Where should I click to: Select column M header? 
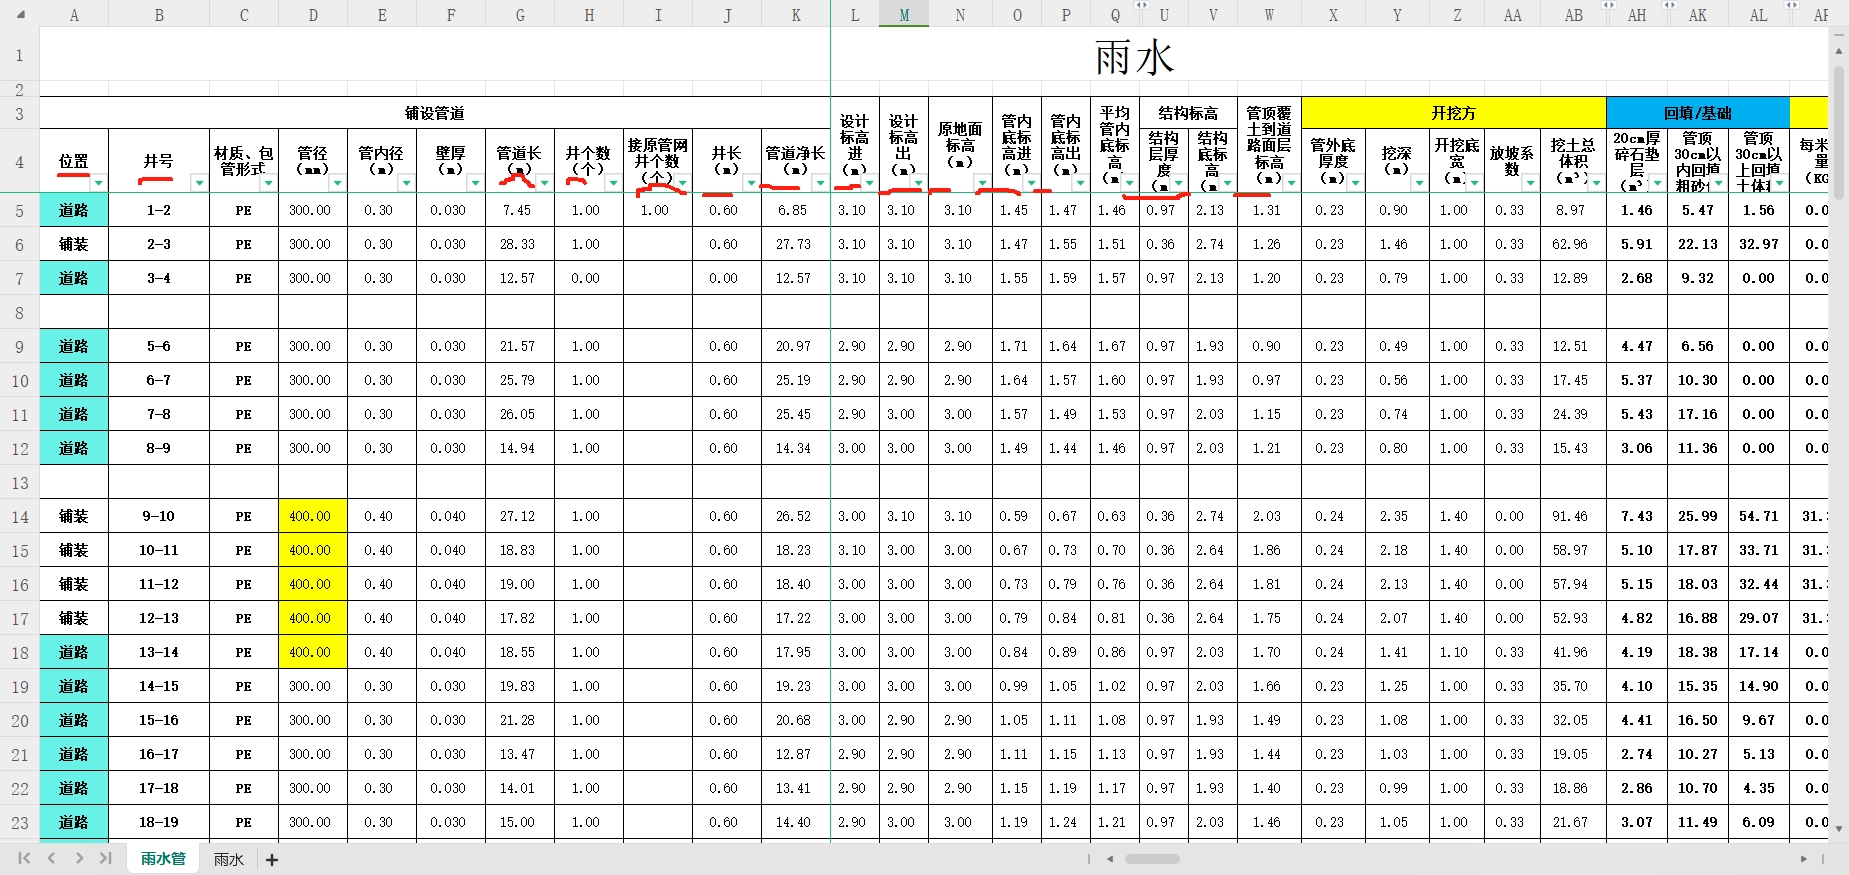904,15
